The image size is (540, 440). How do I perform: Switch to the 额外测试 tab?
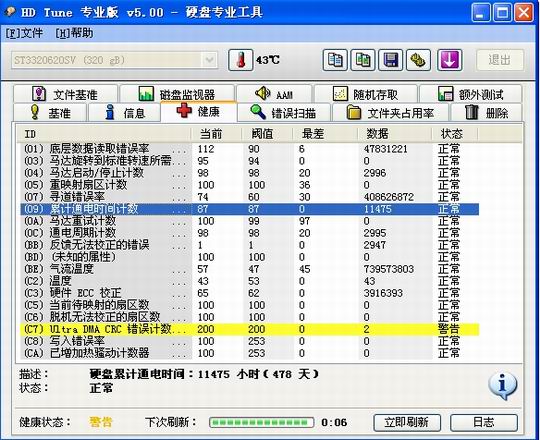(x=471, y=94)
